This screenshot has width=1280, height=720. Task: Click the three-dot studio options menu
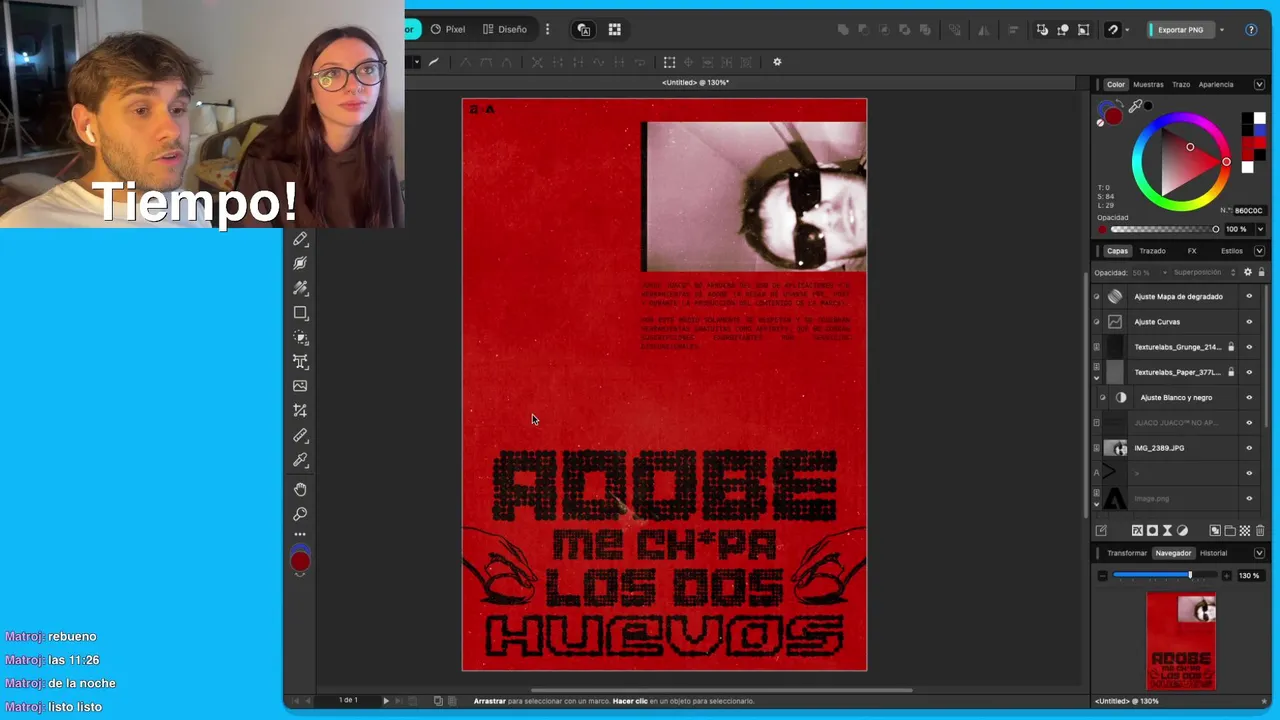547,30
